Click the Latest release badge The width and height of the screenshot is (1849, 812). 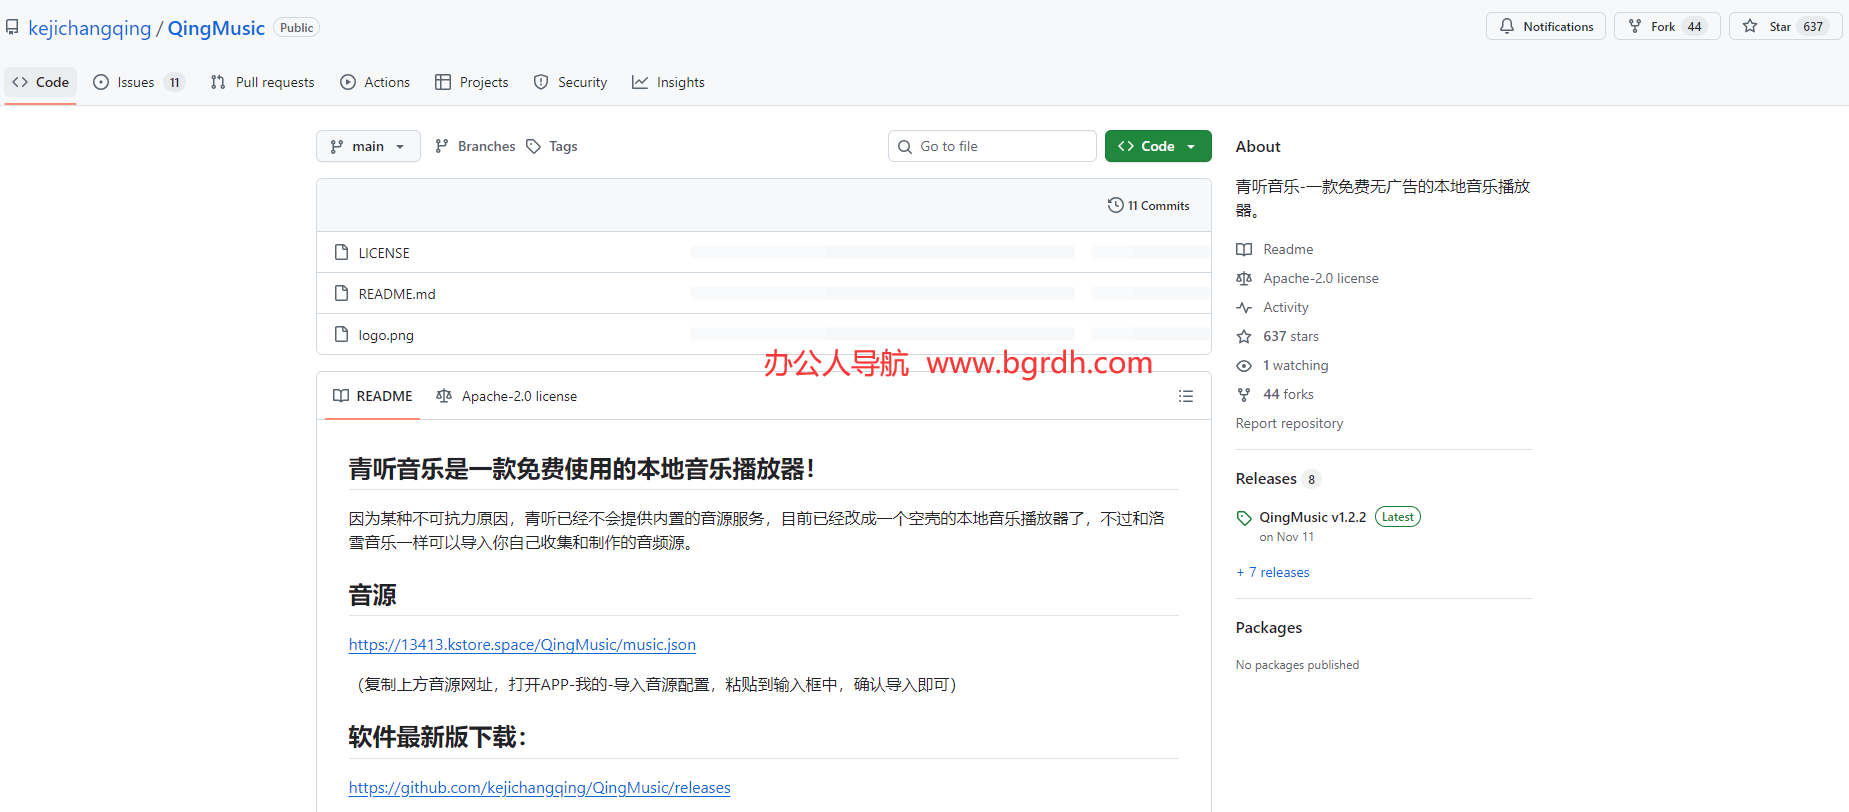coord(1398,517)
